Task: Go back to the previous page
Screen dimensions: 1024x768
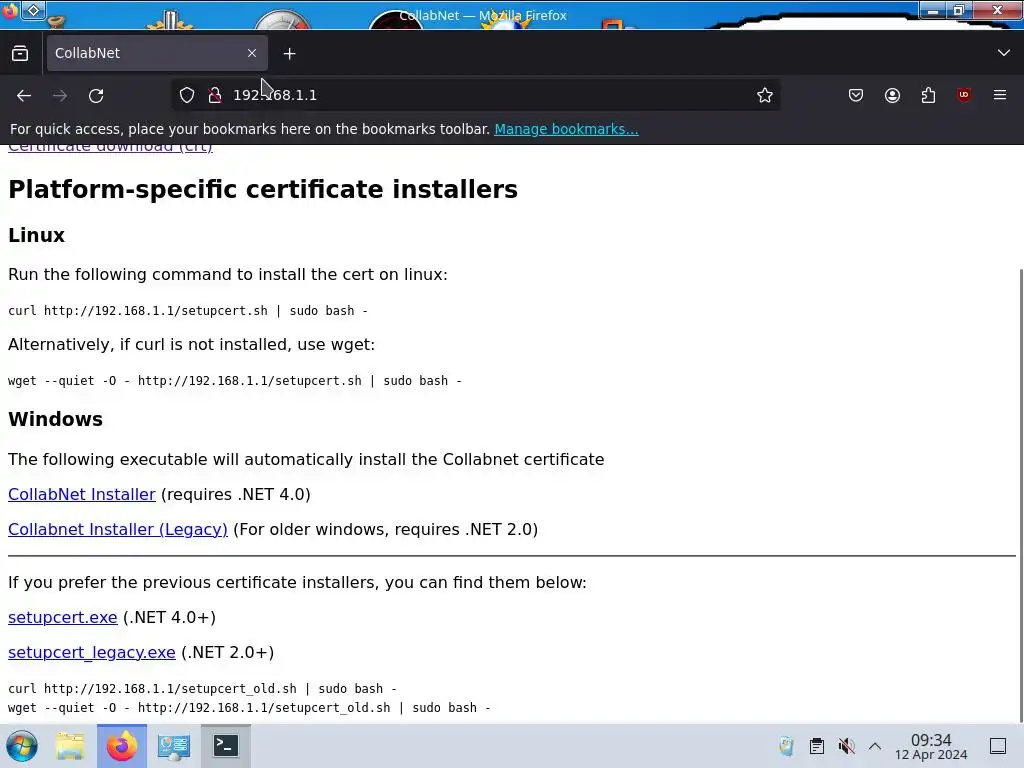Action: click(x=24, y=95)
